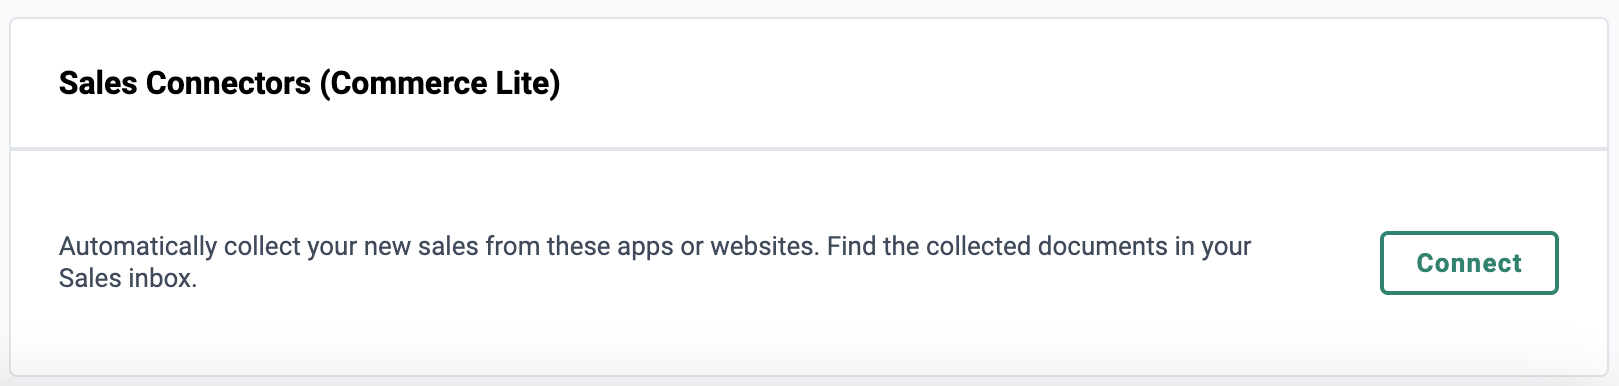Click the Connect label inside outlined button
This screenshot has width=1619, height=386.
pyautogui.click(x=1469, y=263)
